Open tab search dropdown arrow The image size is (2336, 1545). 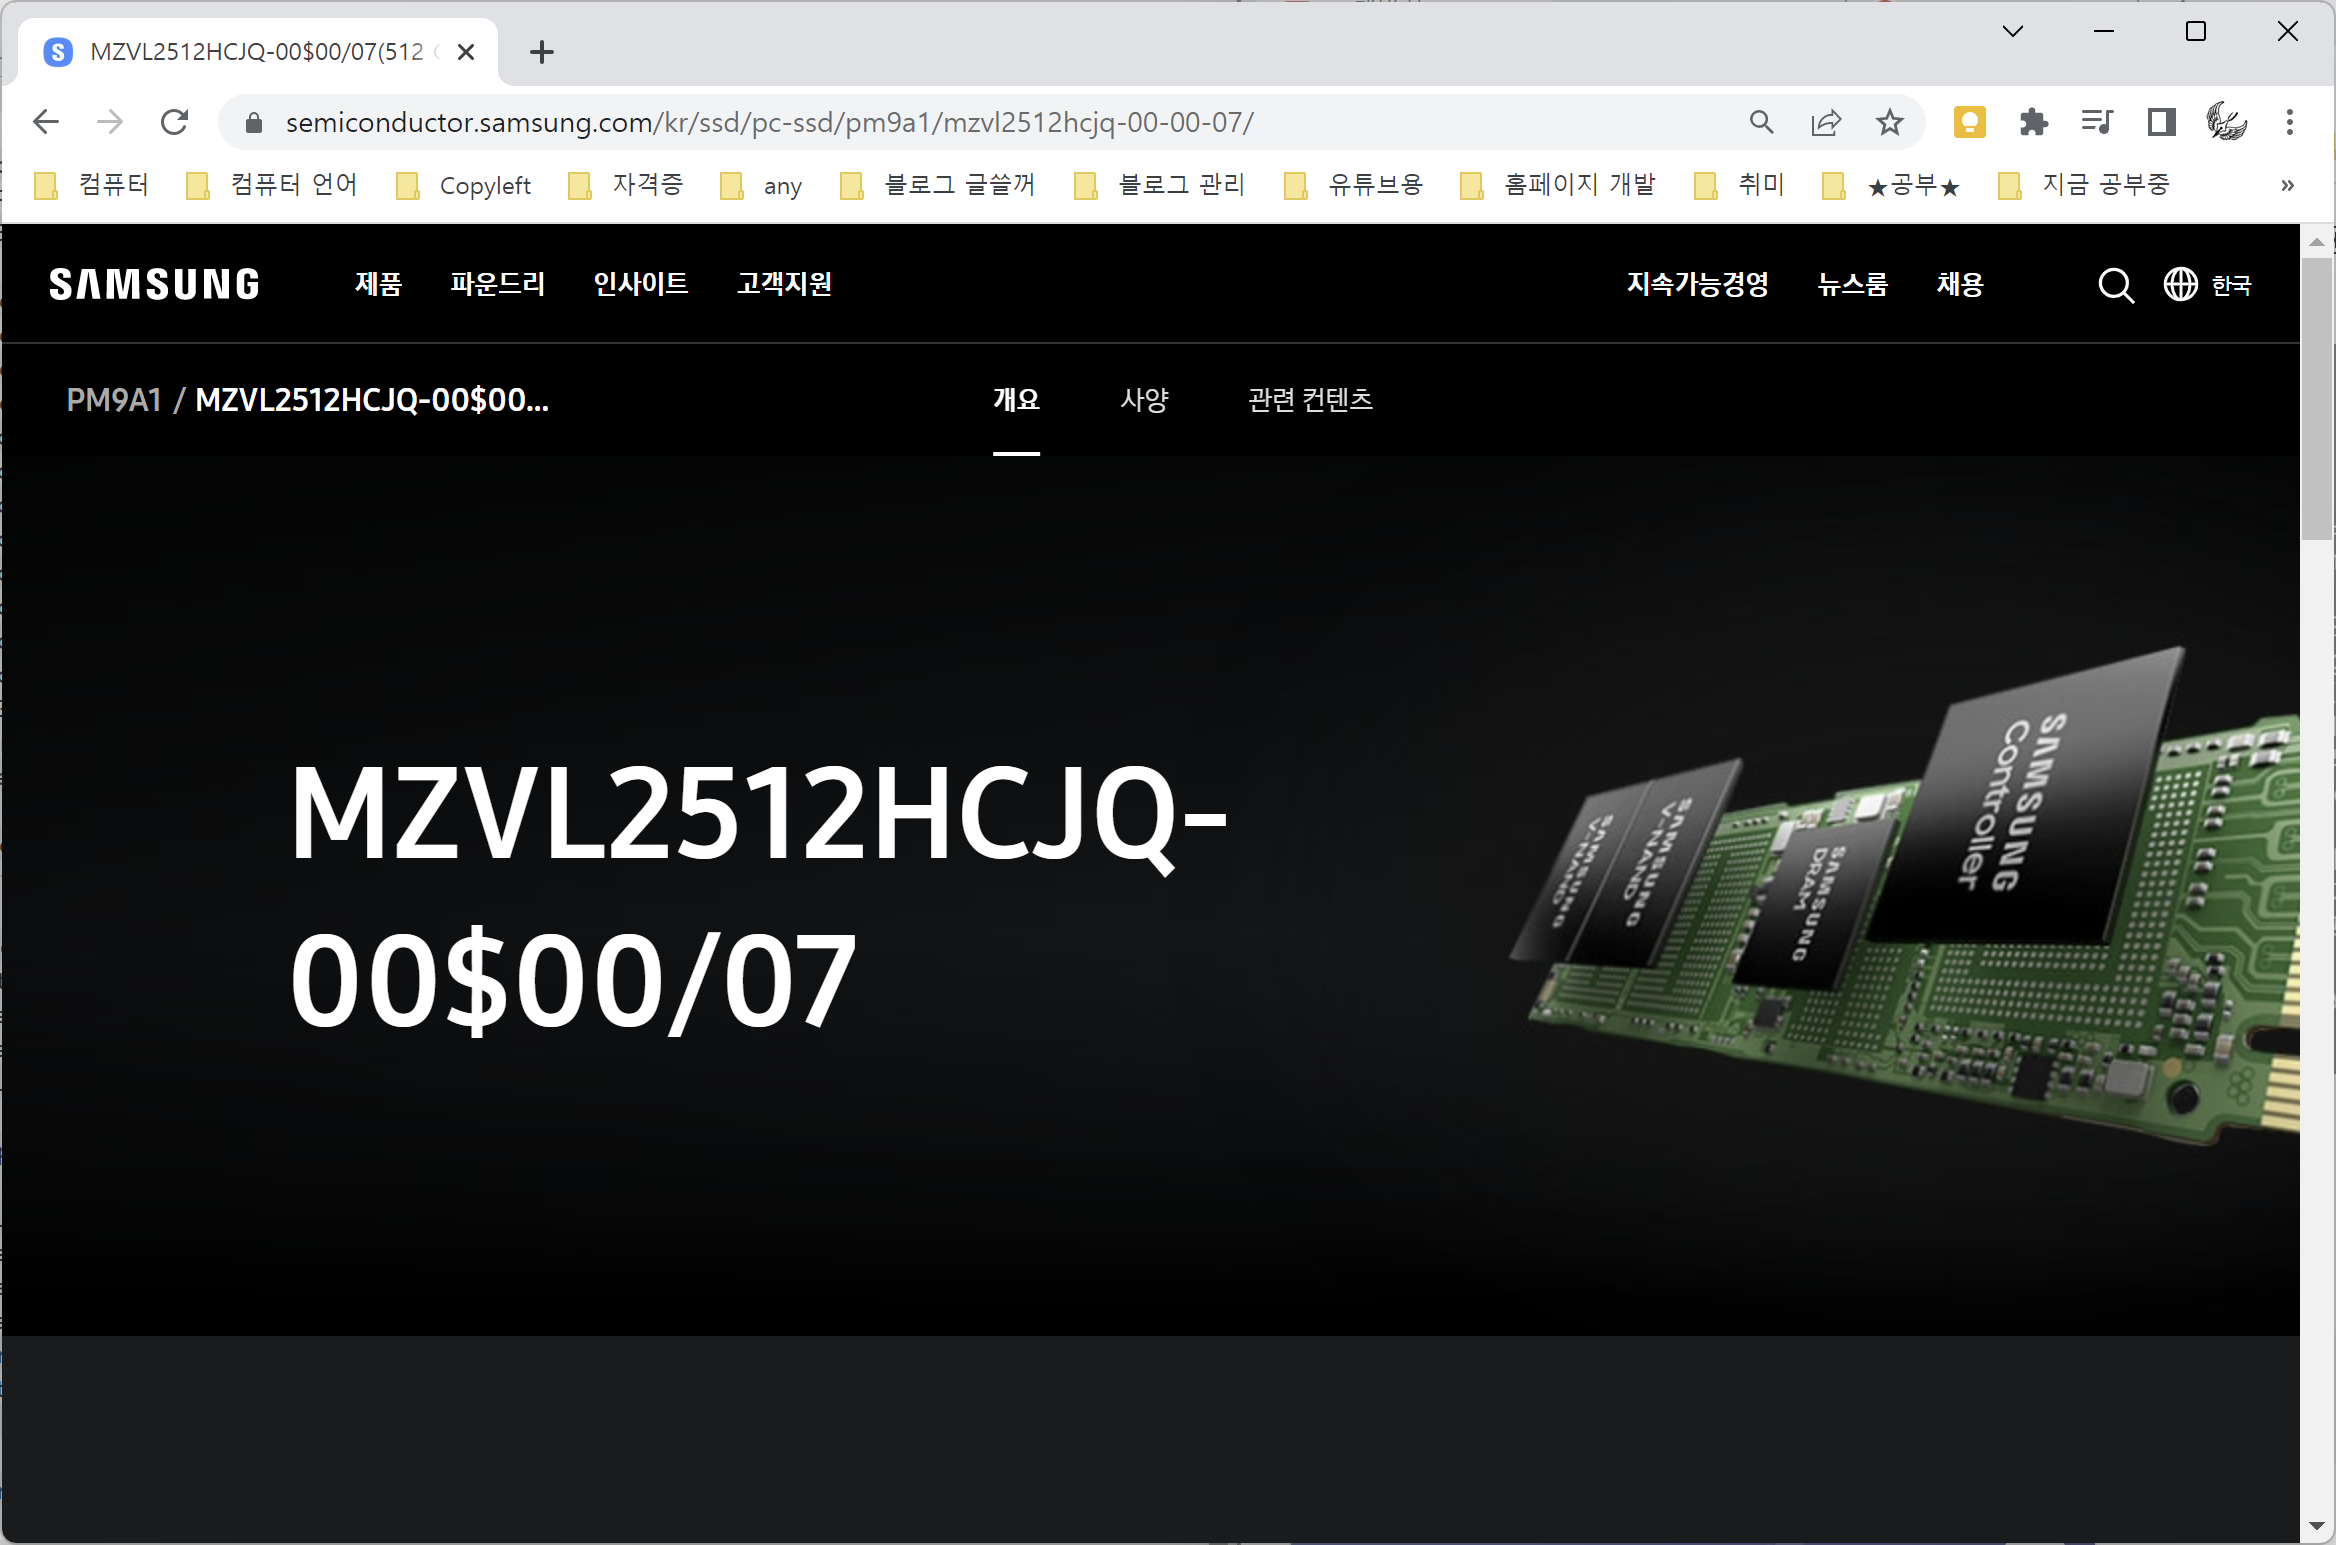pyautogui.click(x=2013, y=31)
